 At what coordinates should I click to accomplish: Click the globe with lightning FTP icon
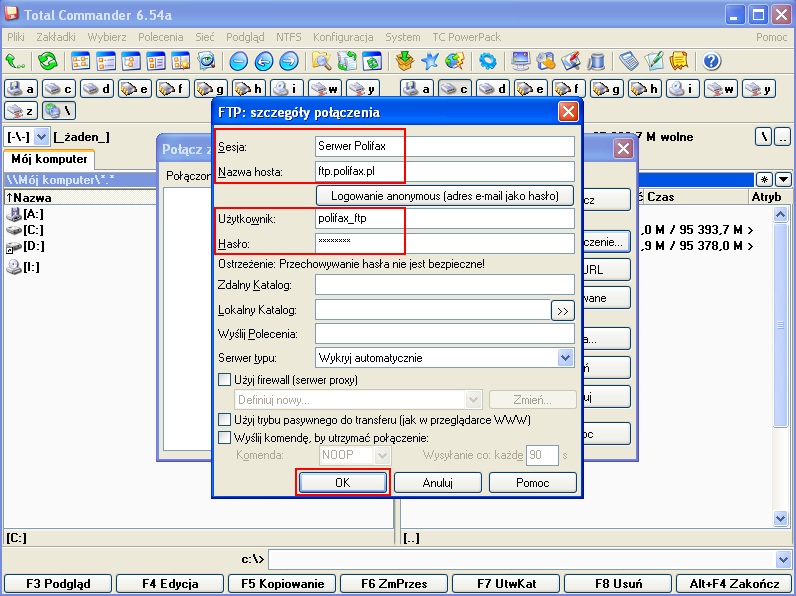[454, 61]
